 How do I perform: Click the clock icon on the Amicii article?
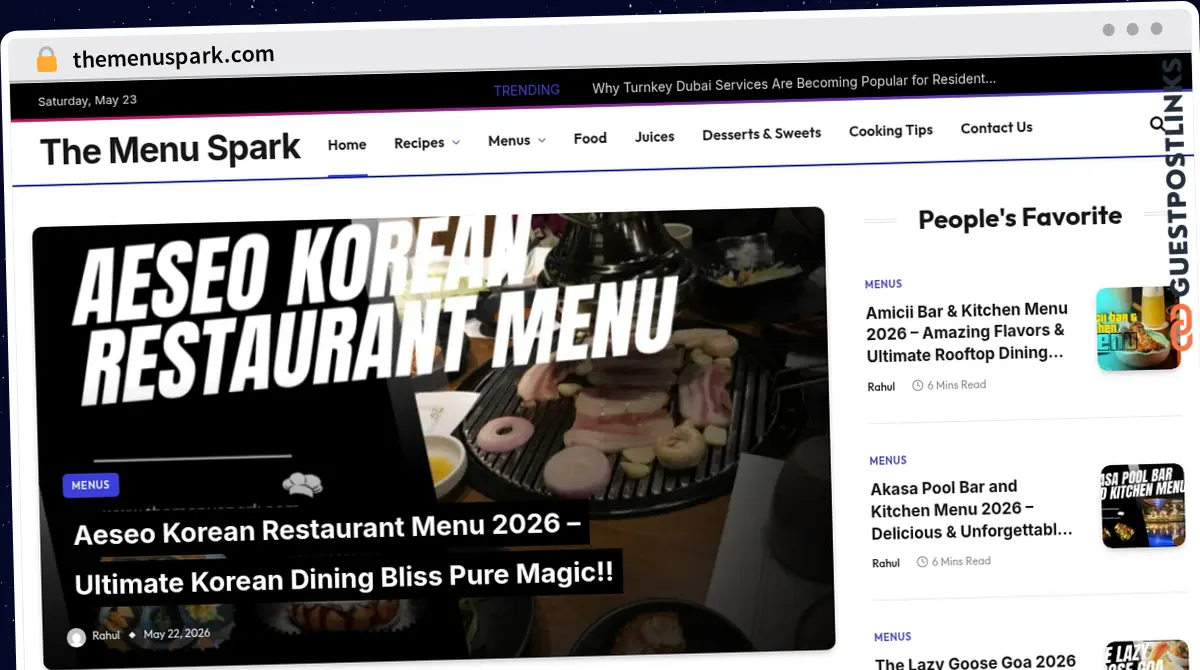[917, 385]
